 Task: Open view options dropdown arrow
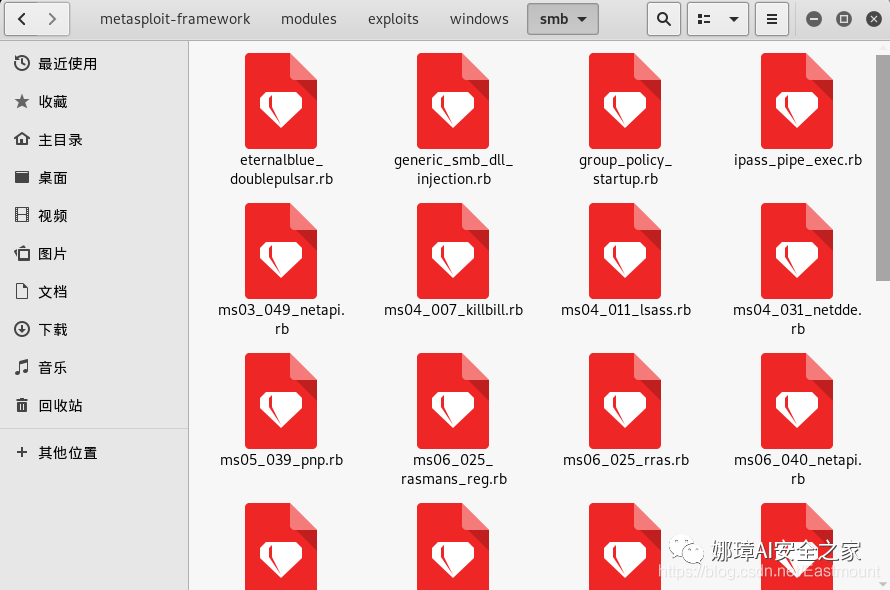734,19
